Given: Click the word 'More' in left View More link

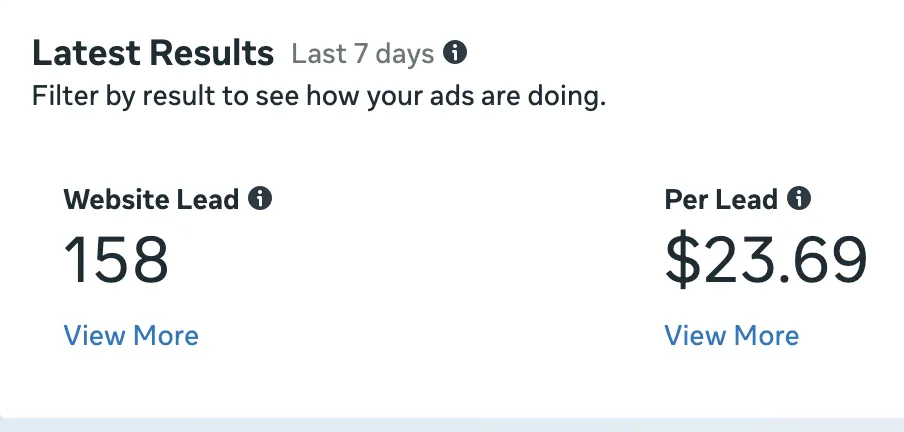Looking at the screenshot, I should [164, 335].
